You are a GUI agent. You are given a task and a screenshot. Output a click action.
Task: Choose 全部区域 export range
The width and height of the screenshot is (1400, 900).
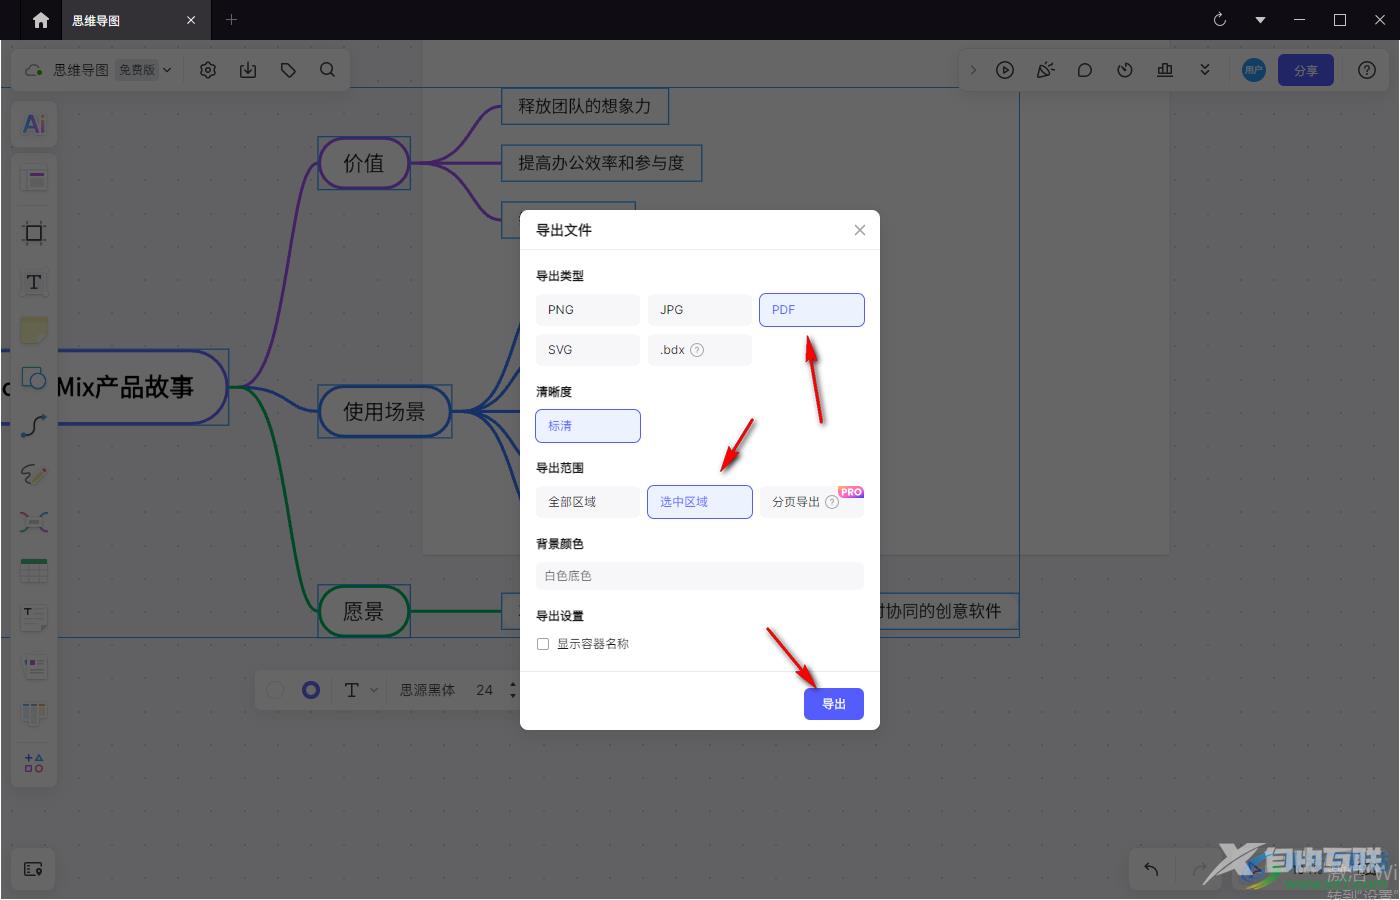click(588, 502)
